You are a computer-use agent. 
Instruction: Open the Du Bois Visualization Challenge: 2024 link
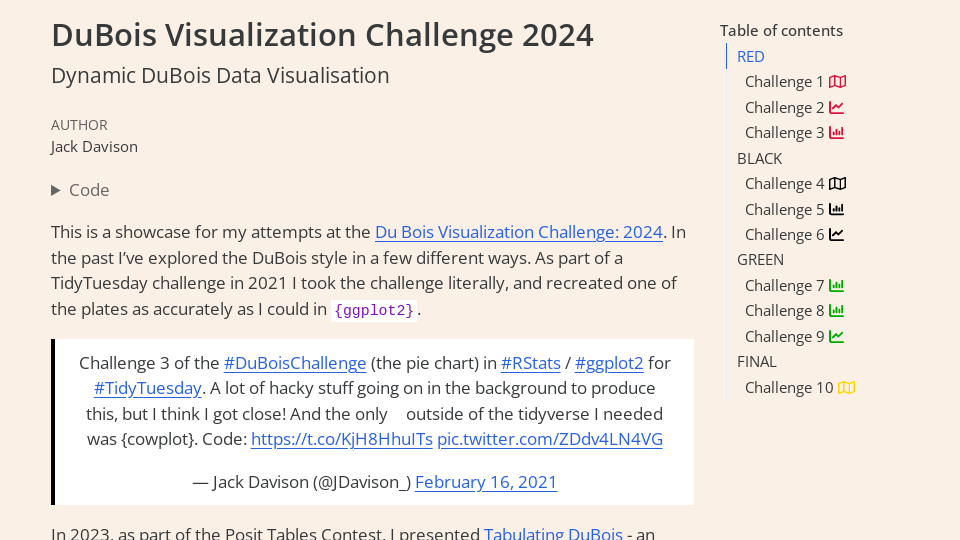[518, 233]
